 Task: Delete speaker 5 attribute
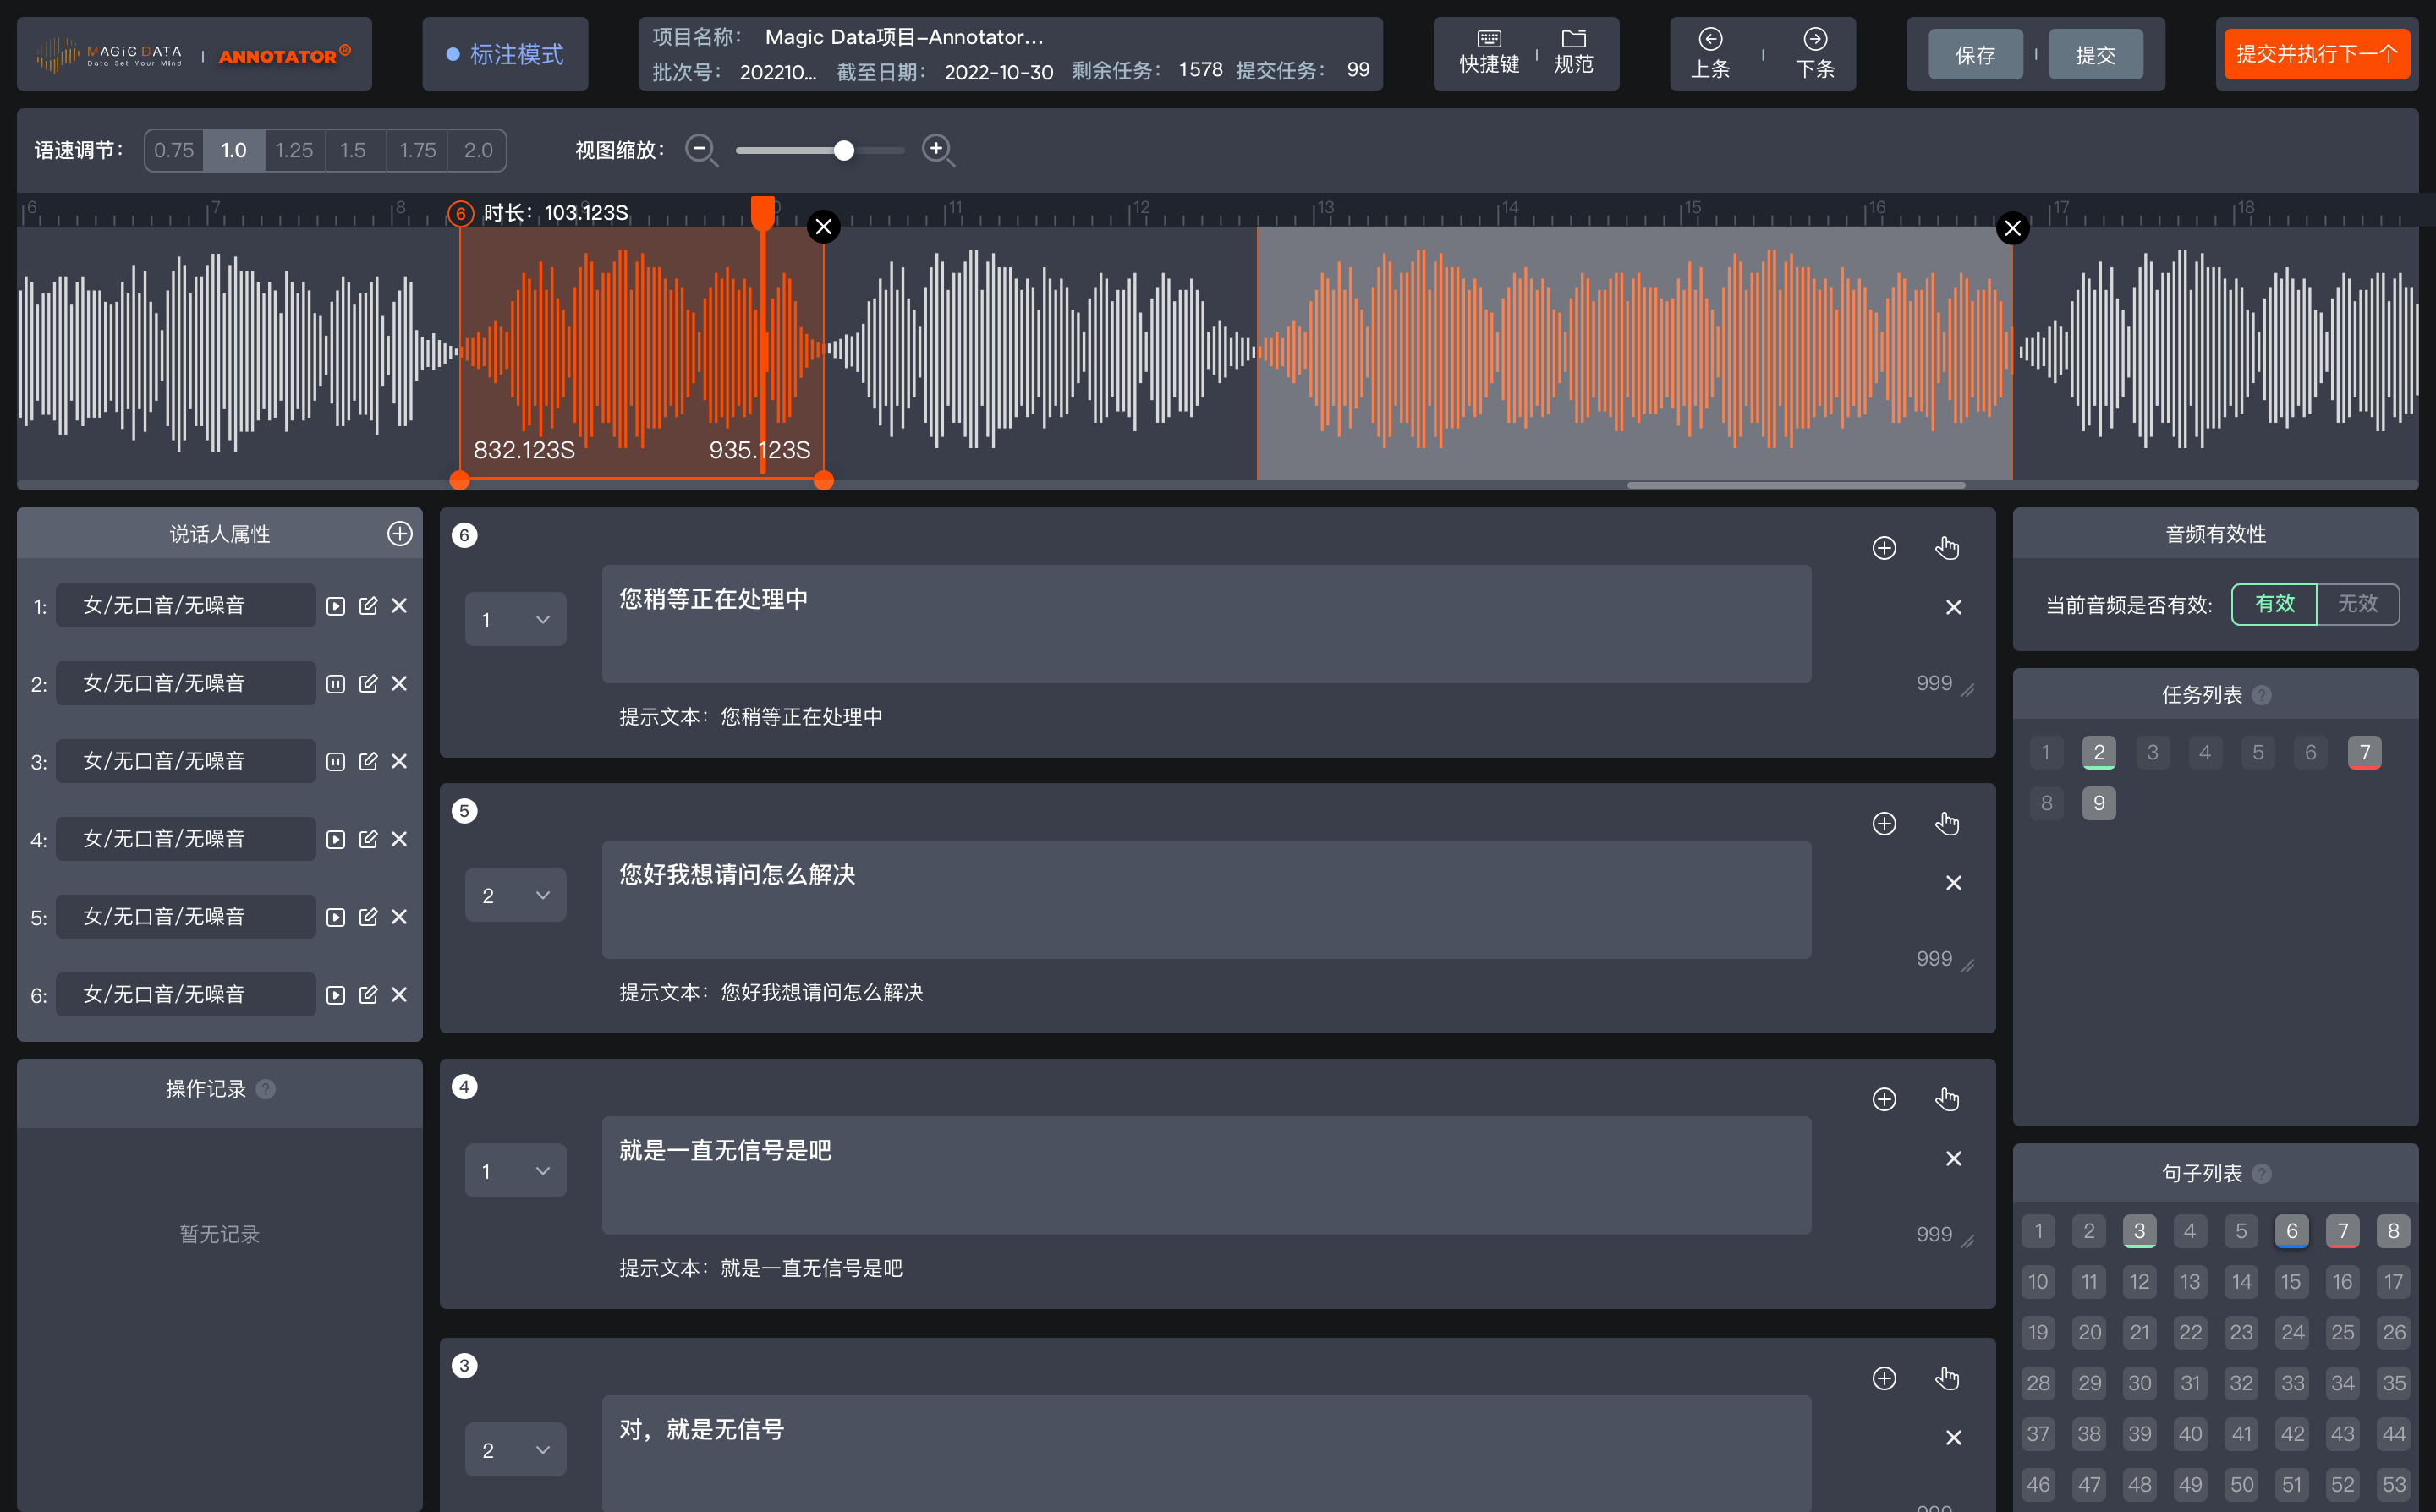(399, 917)
